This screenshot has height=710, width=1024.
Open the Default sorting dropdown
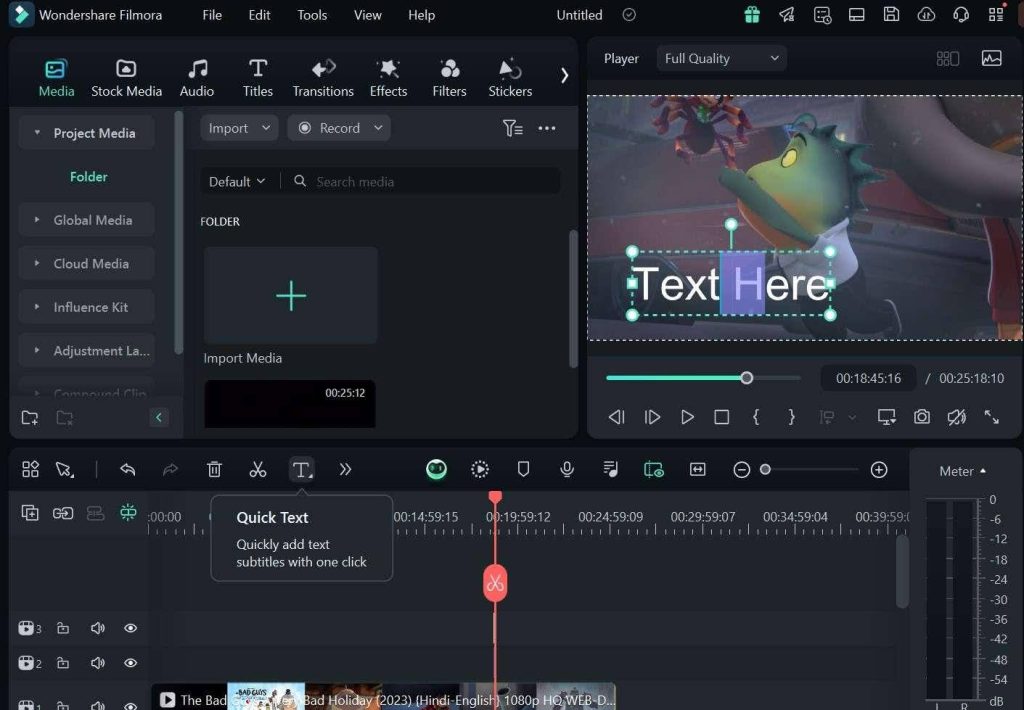(236, 181)
